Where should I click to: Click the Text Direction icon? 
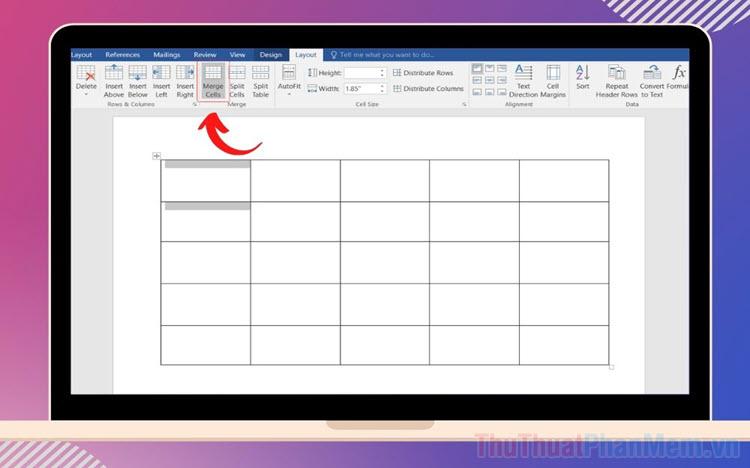(523, 81)
